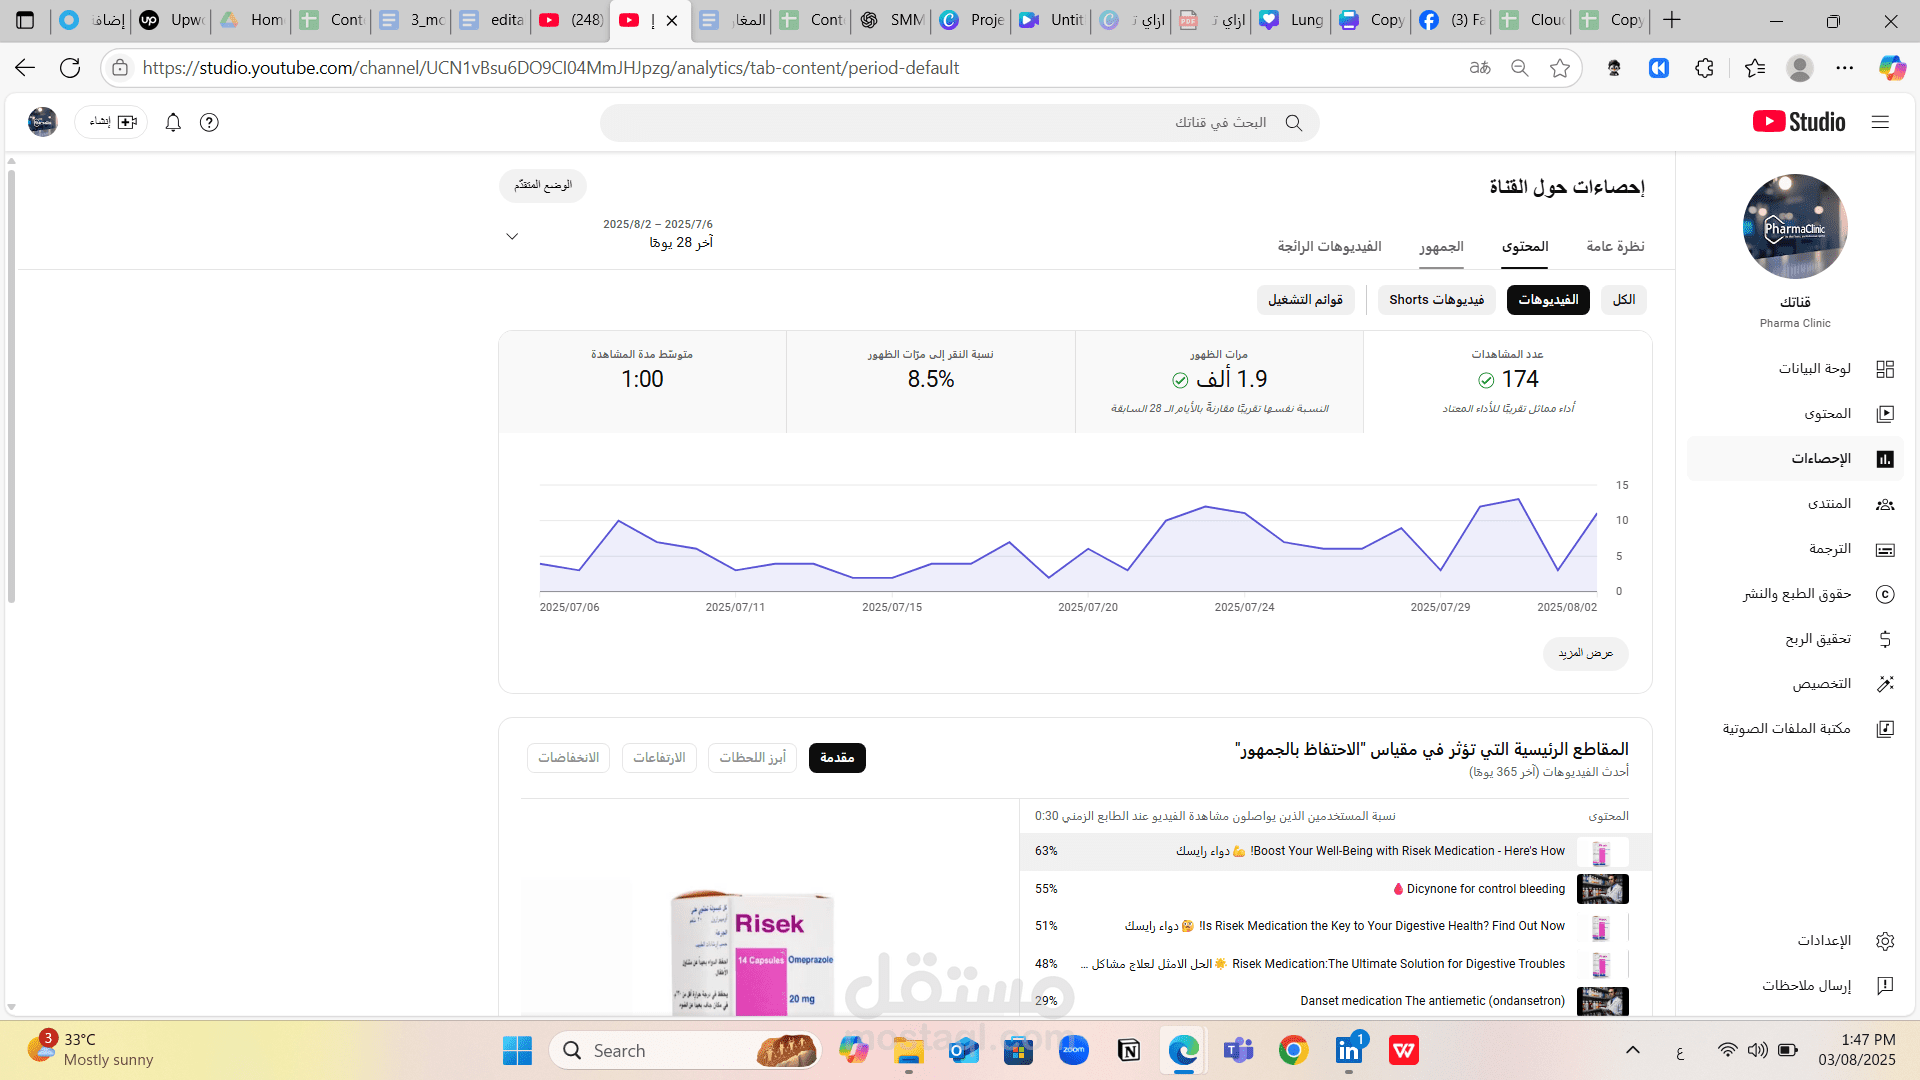Image resolution: width=1920 pixels, height=1080 pixels.
Task: Open the Audio library sidebar icon
Action: pyautogui.click(x=1885, y=729)
